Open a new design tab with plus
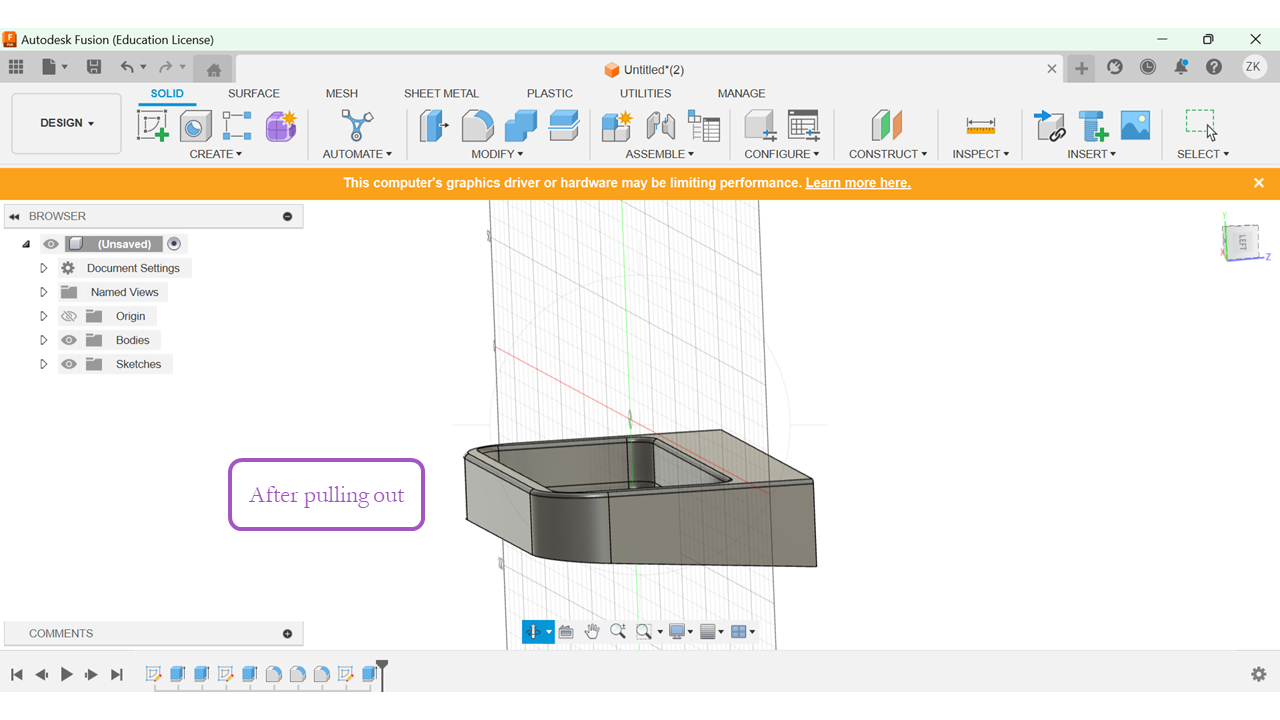1280x720 pixels. click(1081, 68)
